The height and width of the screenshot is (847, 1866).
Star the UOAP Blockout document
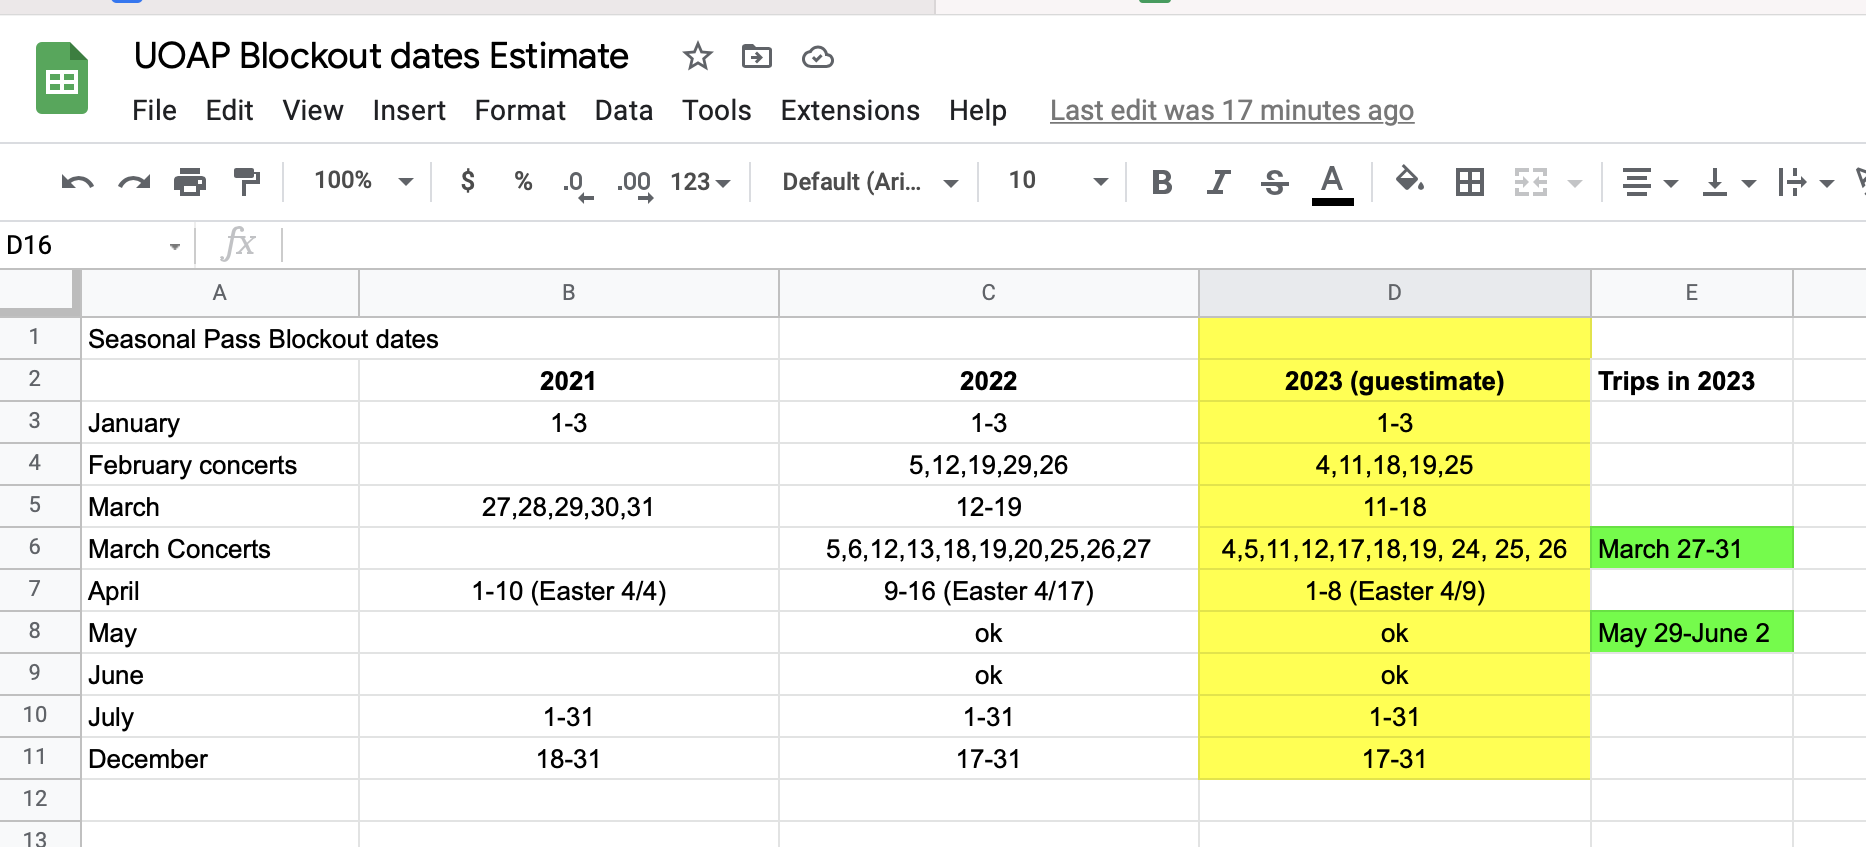(697, 57)
